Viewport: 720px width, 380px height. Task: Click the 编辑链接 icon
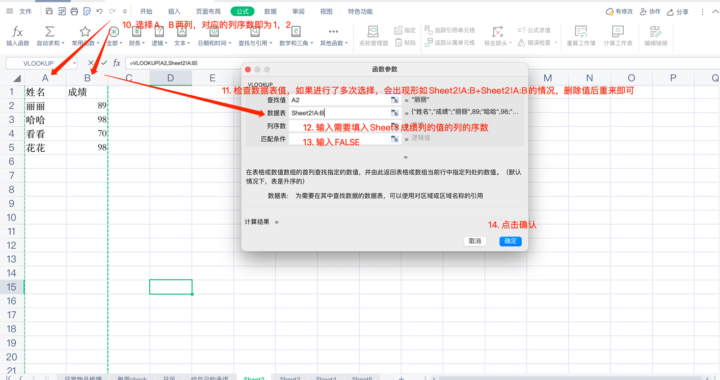(655, 32)
